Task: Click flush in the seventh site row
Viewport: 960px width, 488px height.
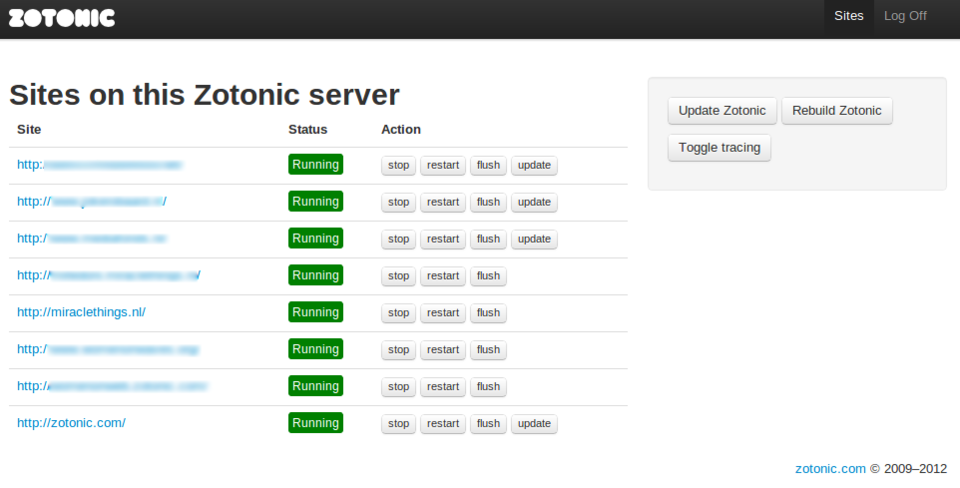Action: (x=488, y=386)
